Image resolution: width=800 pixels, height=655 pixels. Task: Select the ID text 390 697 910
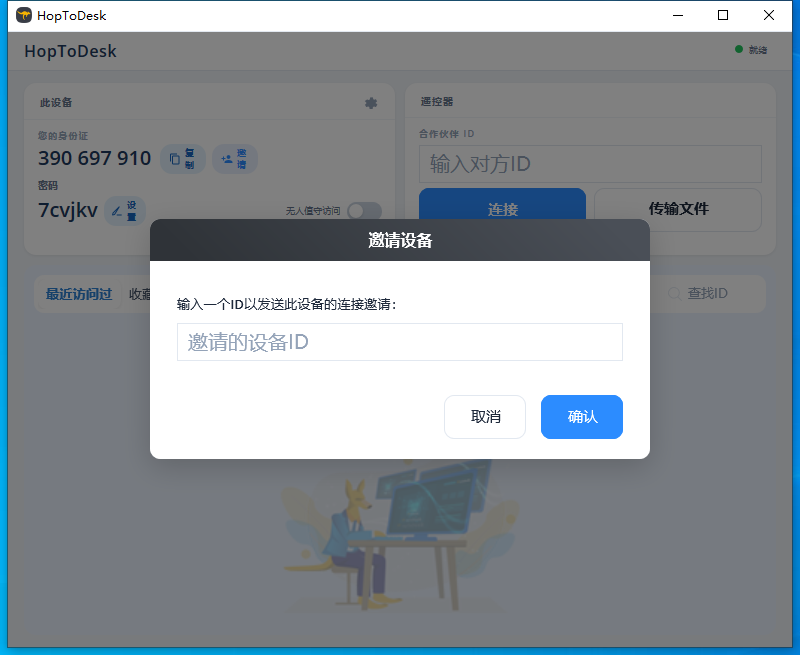(x=94, y=158)
